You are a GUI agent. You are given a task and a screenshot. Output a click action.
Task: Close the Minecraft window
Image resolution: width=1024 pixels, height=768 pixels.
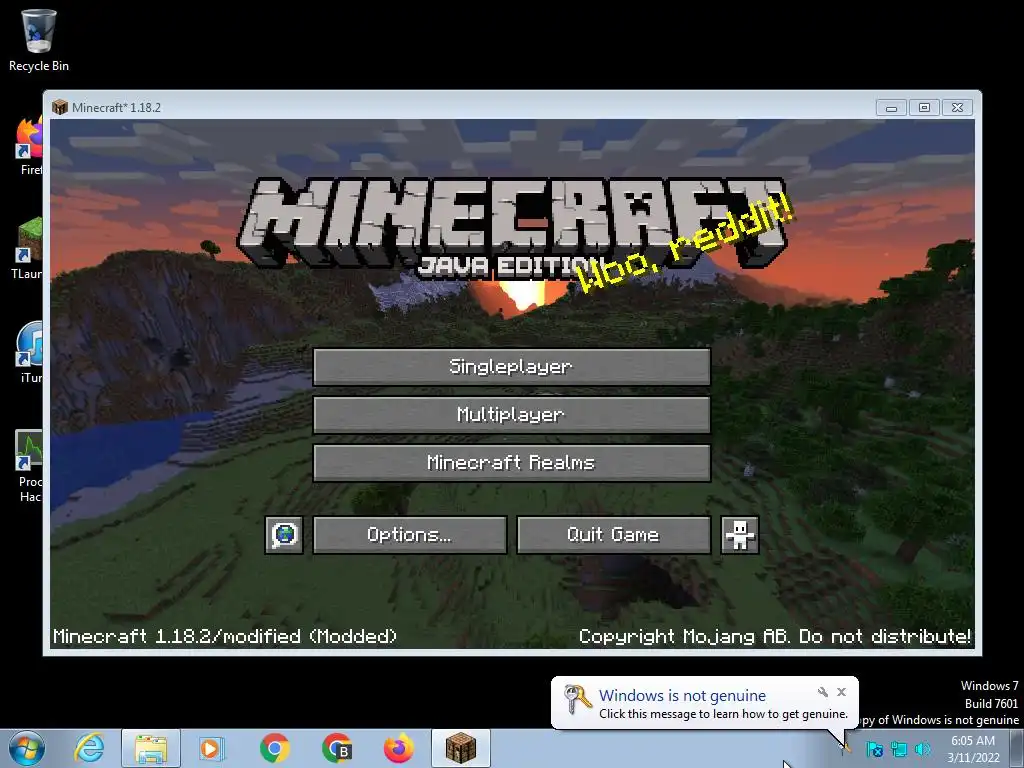click(x=957, y=107)
